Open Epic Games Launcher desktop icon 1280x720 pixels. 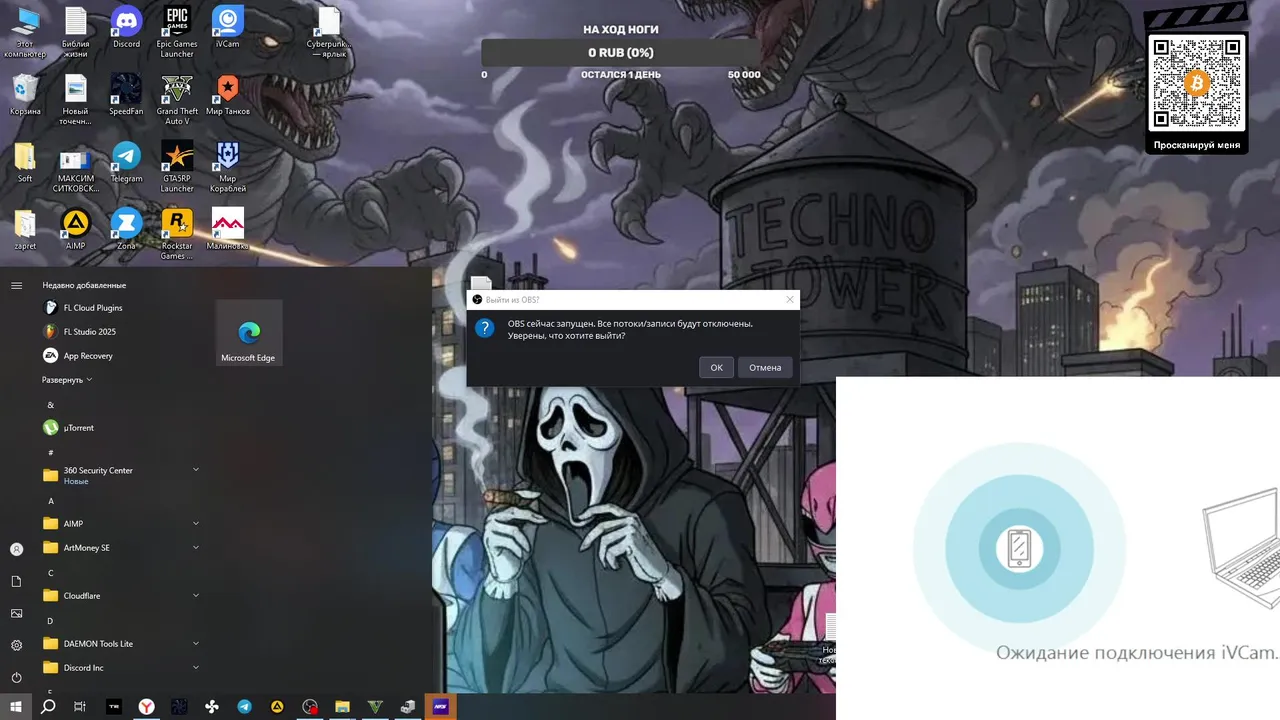177,31
